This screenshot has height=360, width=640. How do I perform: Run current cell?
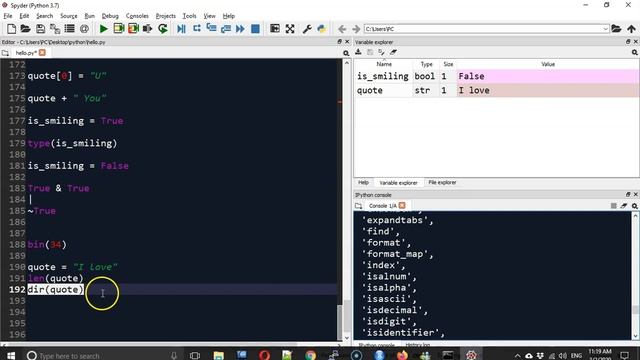[118, 29]
